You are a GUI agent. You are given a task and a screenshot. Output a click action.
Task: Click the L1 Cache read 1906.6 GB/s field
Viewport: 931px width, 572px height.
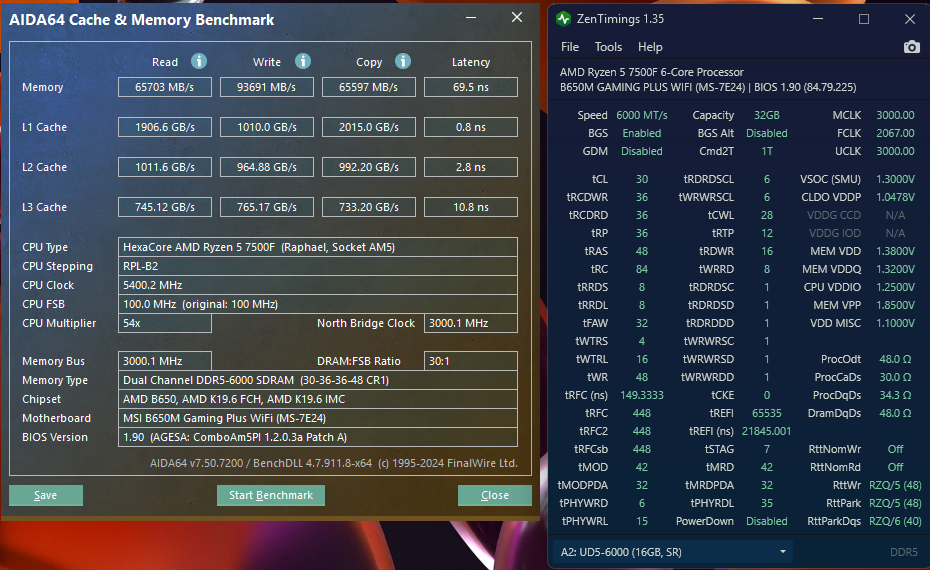tap(164, 127)
